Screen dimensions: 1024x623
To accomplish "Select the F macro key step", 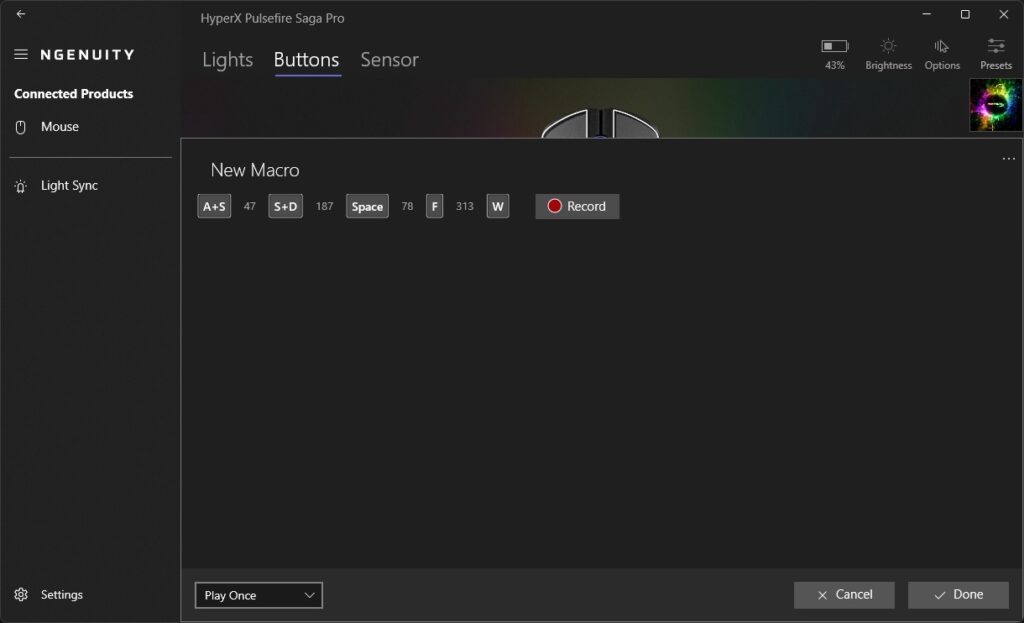I will point(434,206).
